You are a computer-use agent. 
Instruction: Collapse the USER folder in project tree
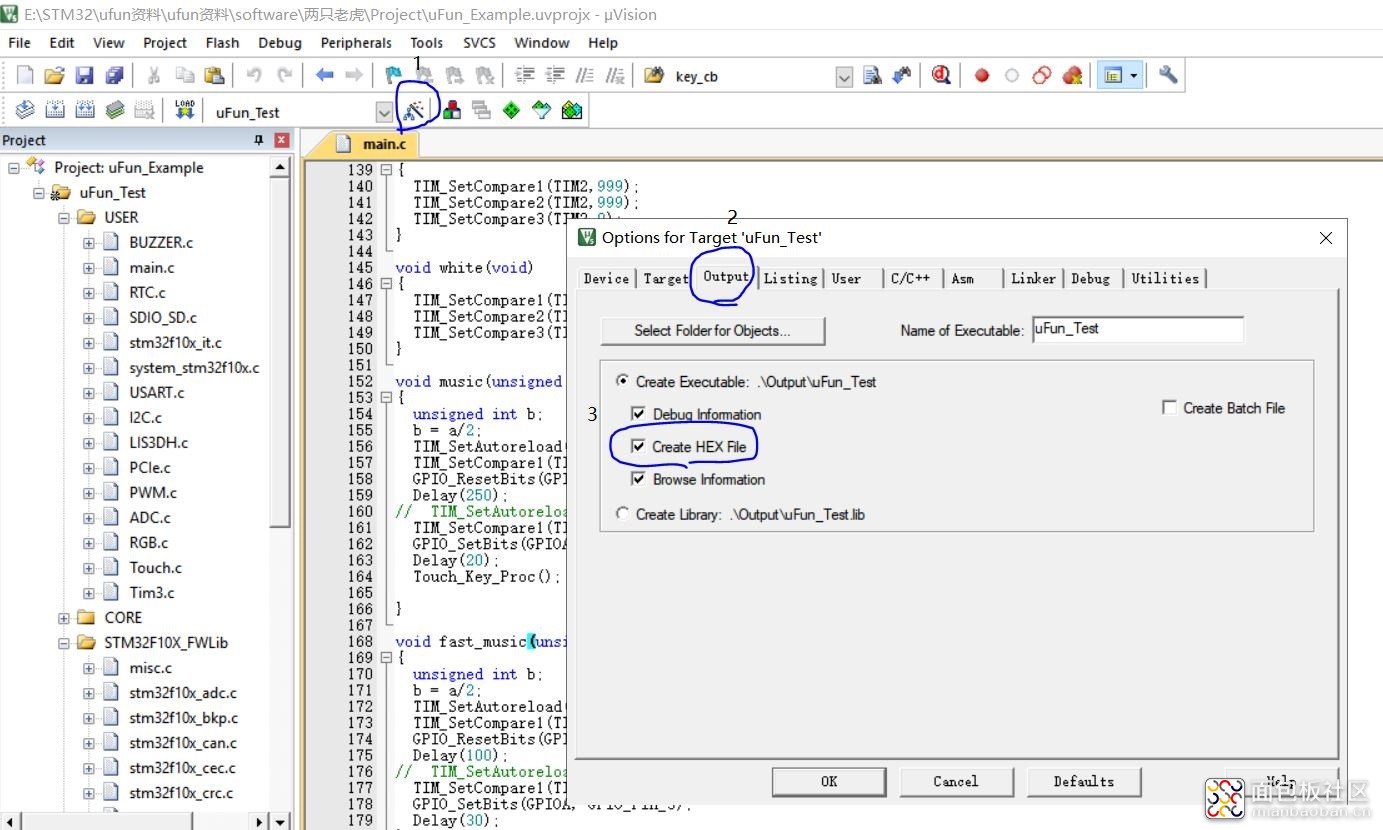tap(64, 218)
